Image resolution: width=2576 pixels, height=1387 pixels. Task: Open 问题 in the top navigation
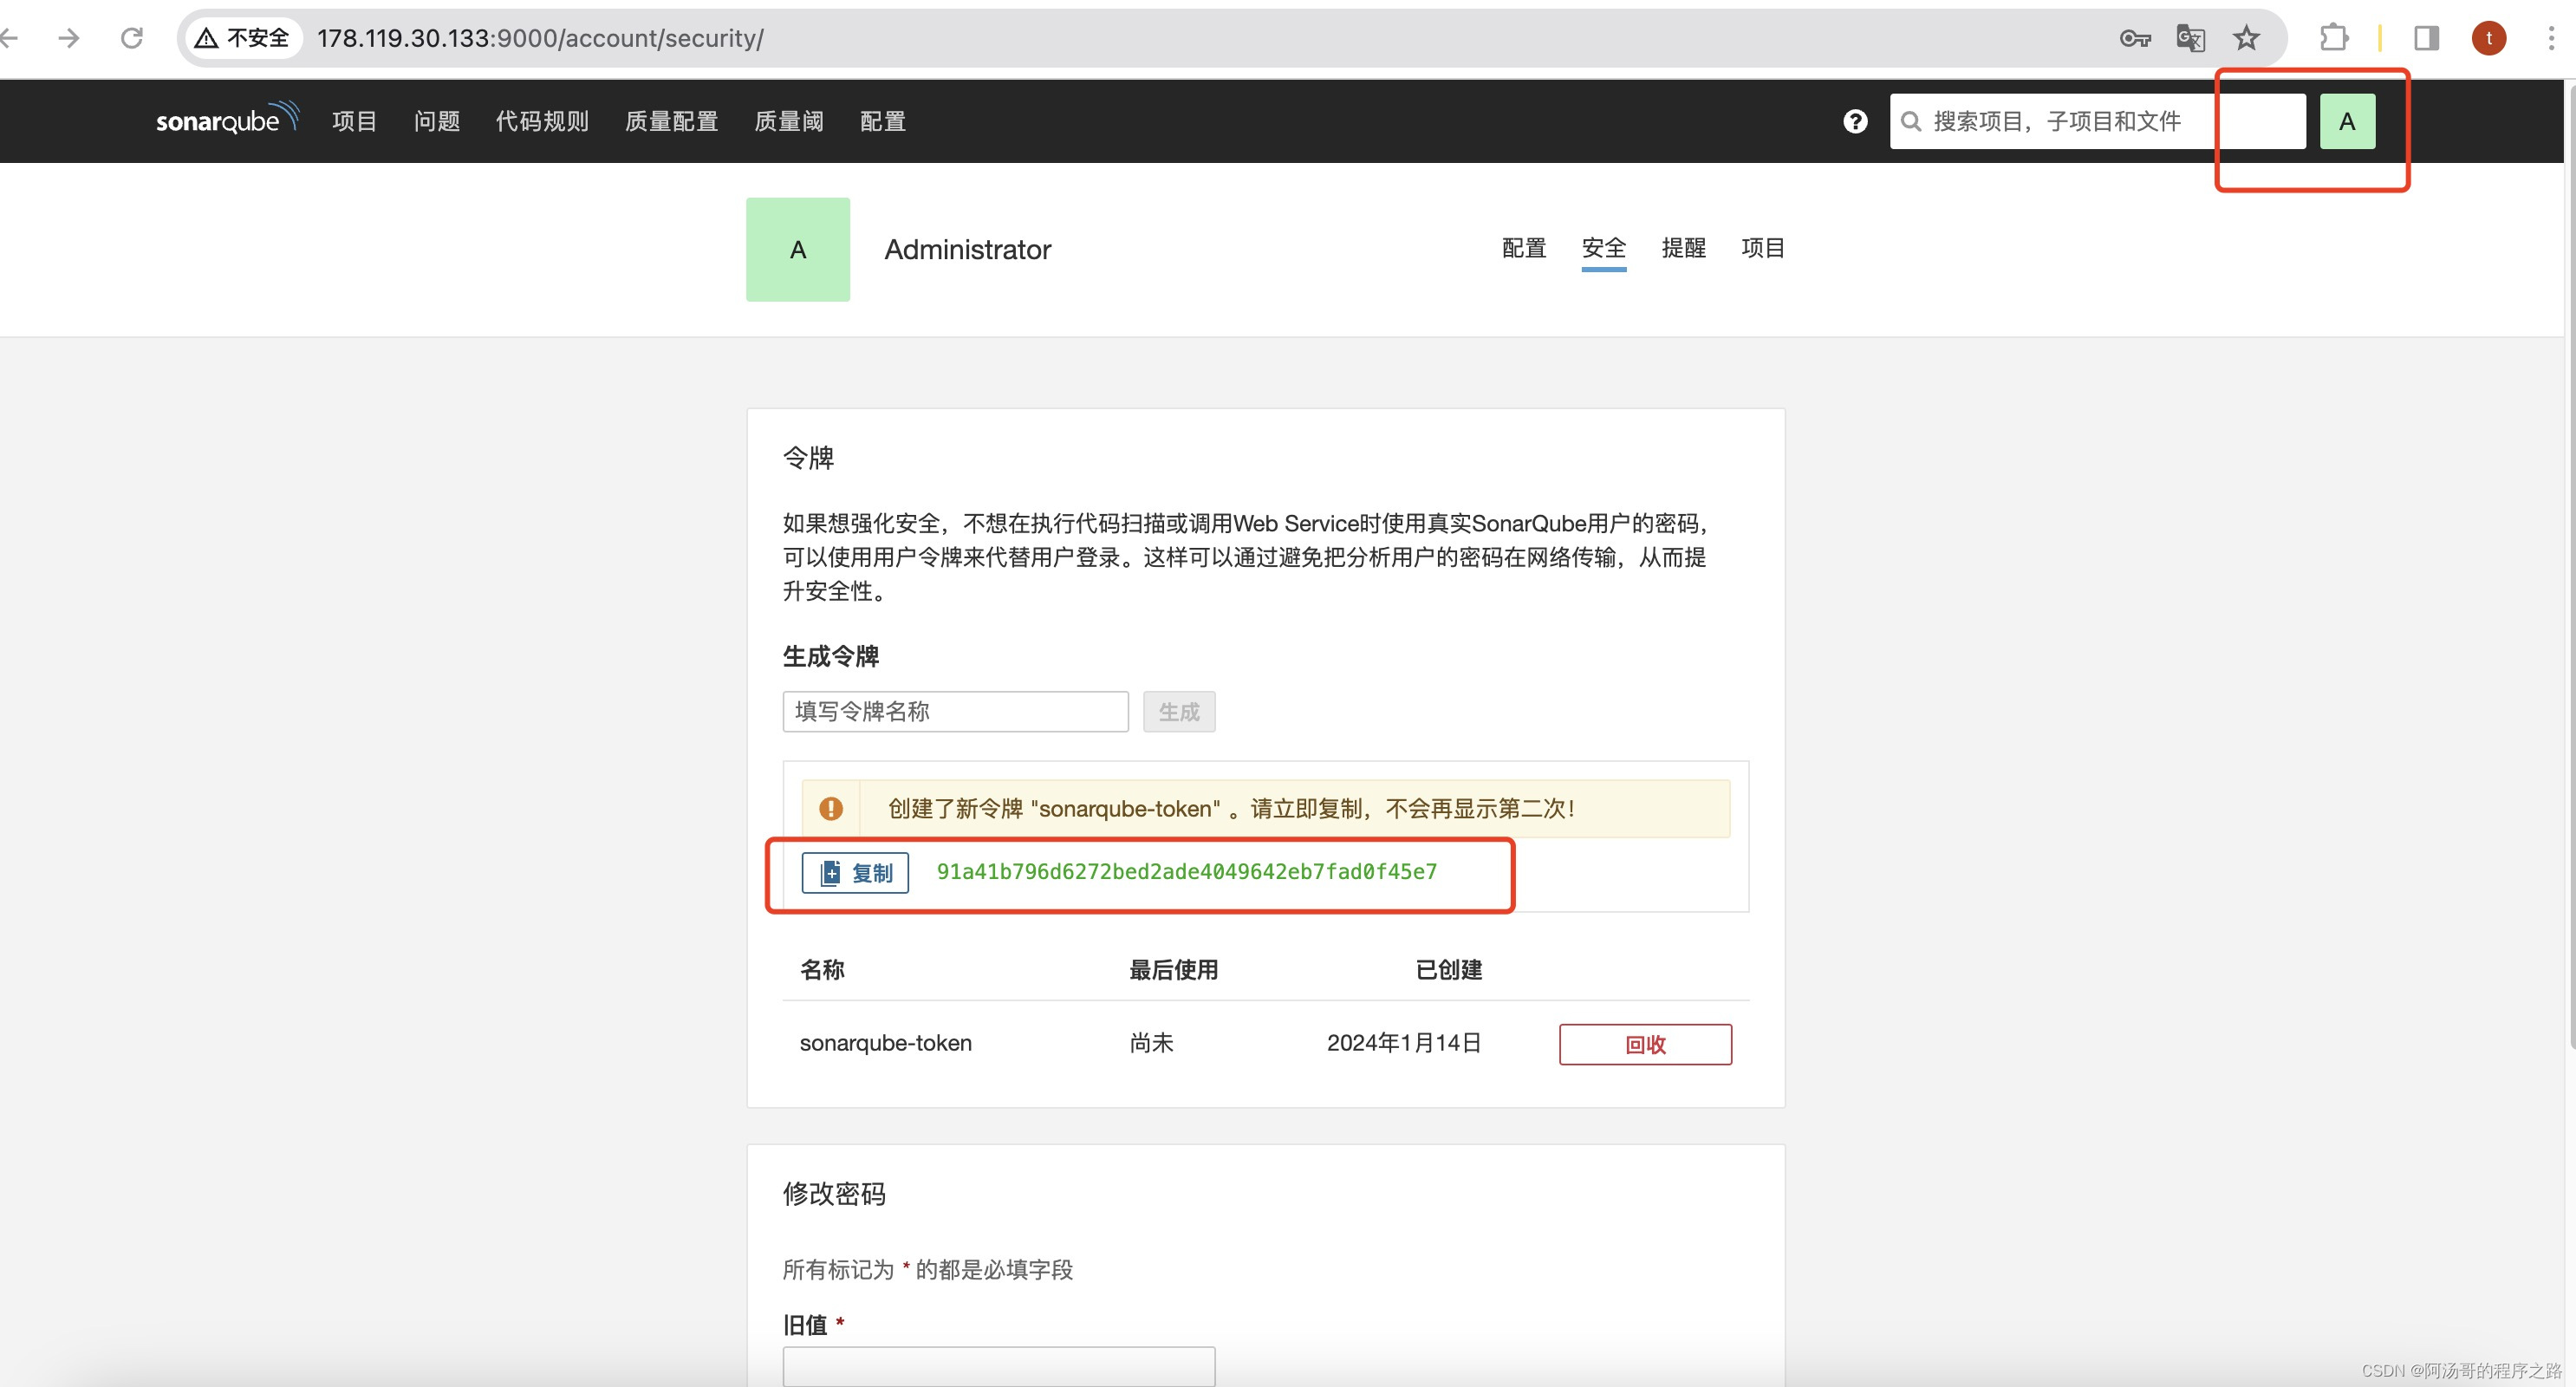tap(437, 121)
